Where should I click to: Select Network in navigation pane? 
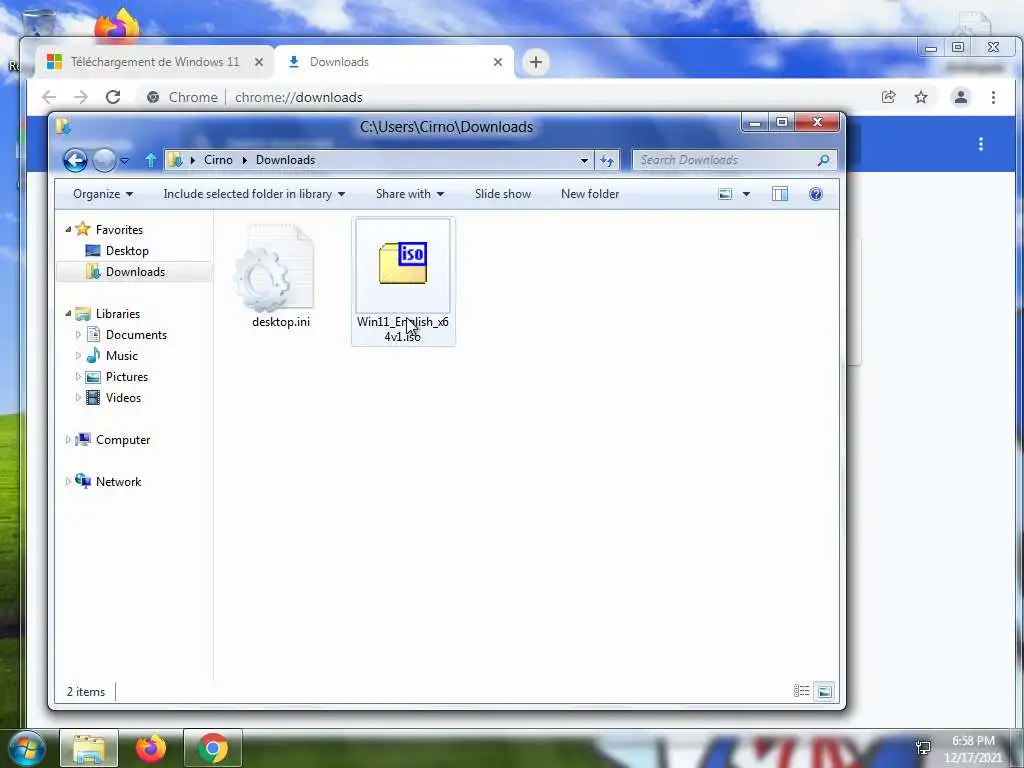(118, 482)
